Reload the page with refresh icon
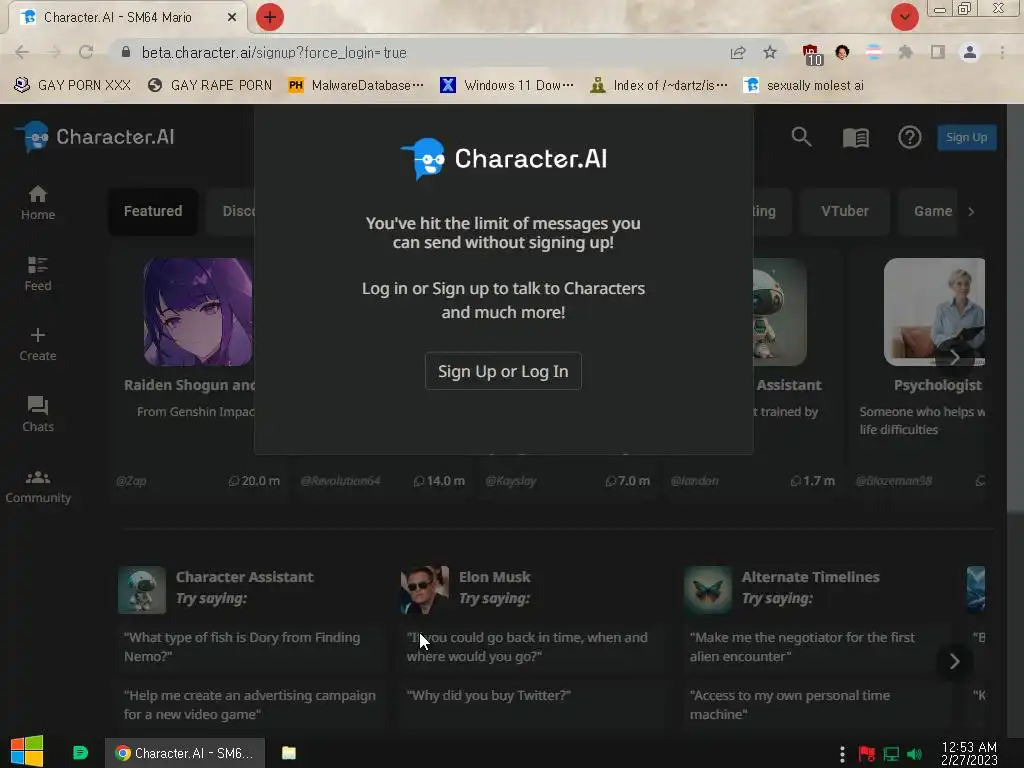 [86, 52]
